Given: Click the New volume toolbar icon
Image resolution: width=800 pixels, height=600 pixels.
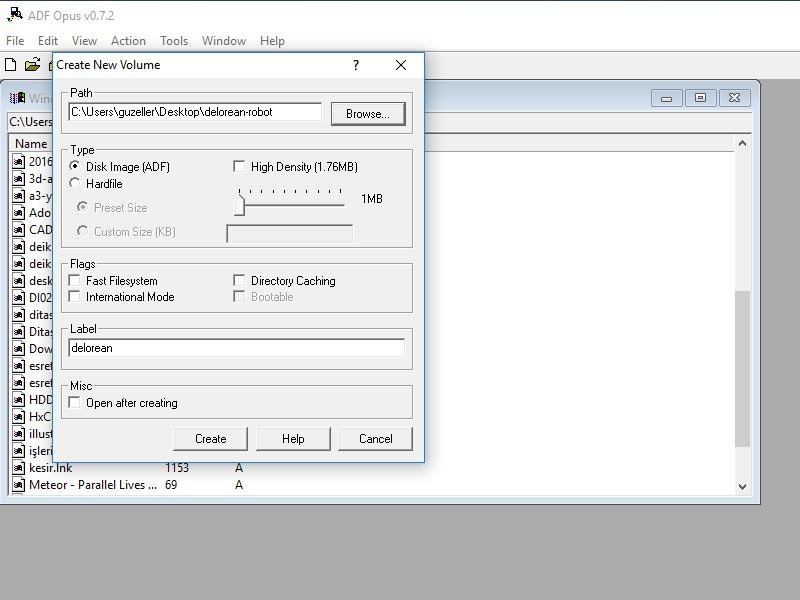Looking at the screenshot, I should pyautogui.click(x=11, y=65).
